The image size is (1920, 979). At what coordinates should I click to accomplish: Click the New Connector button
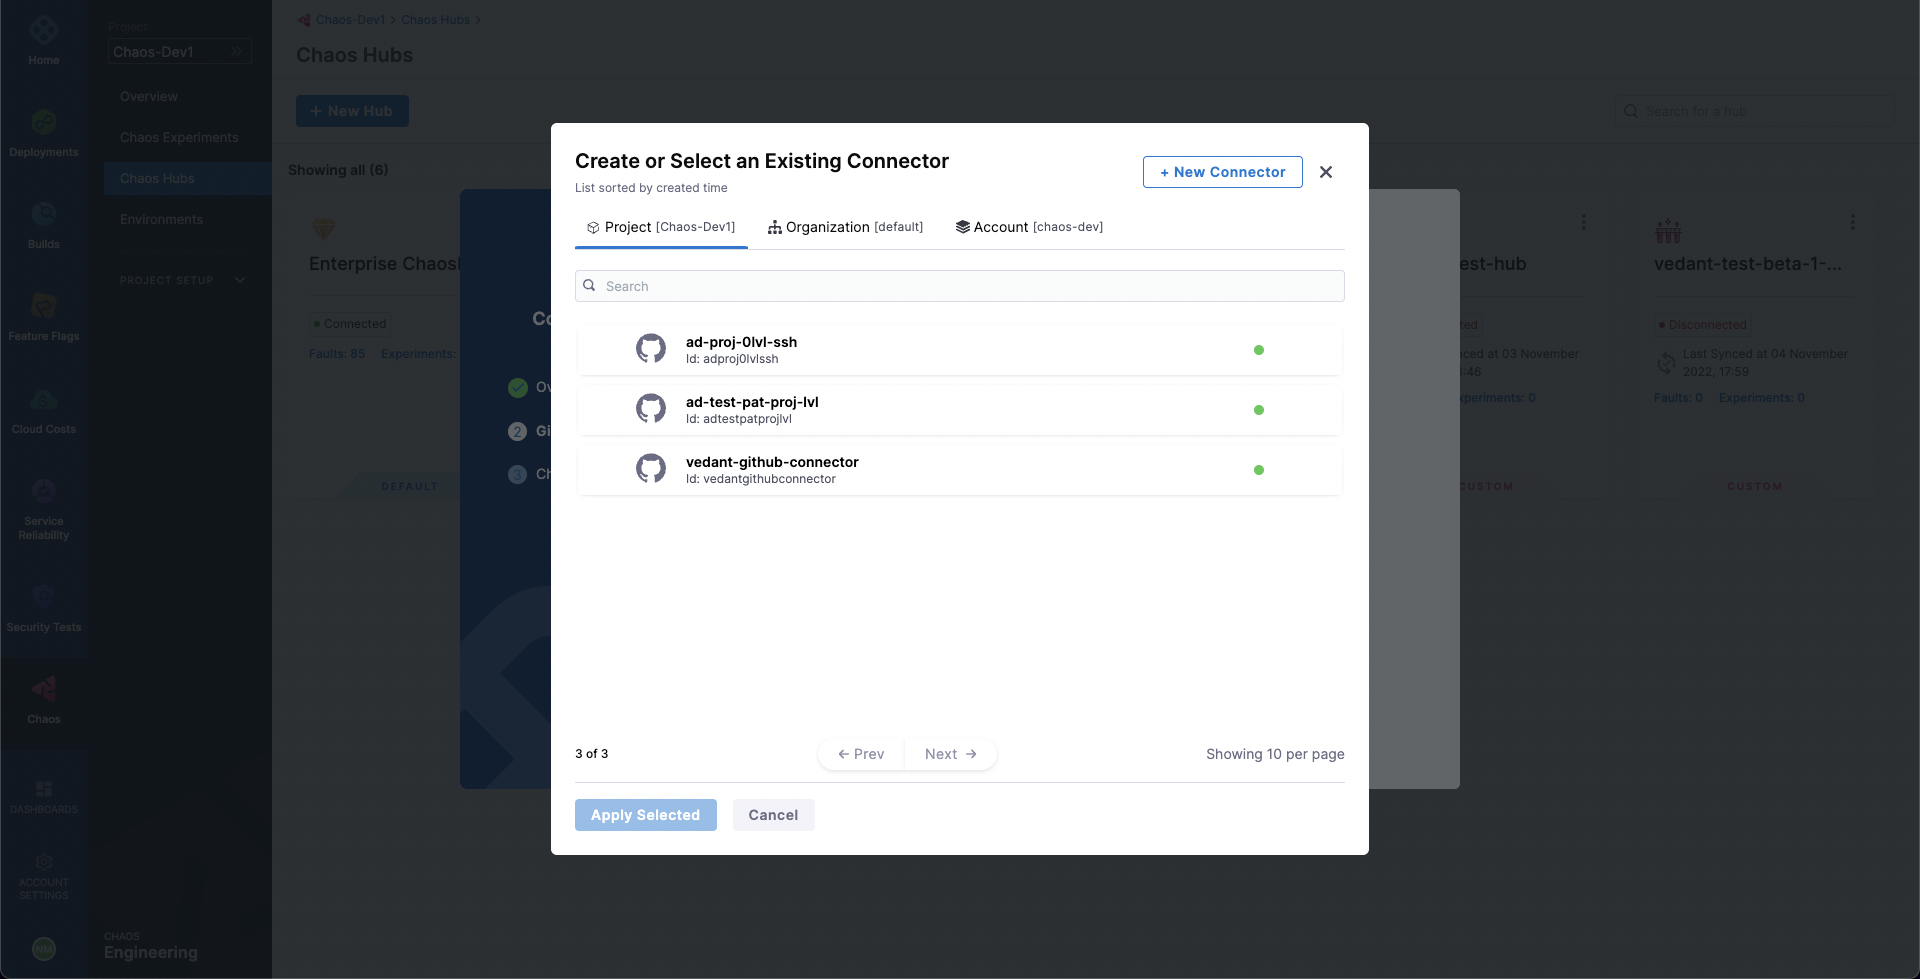coord(1222,172)
